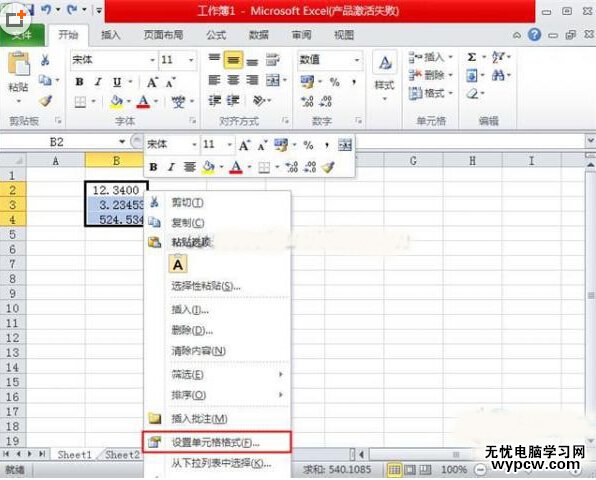Switch to the Insert ribbon tab
Image resolution: width=596 pixels, height=480 pixels.
(x=111, y=35)
